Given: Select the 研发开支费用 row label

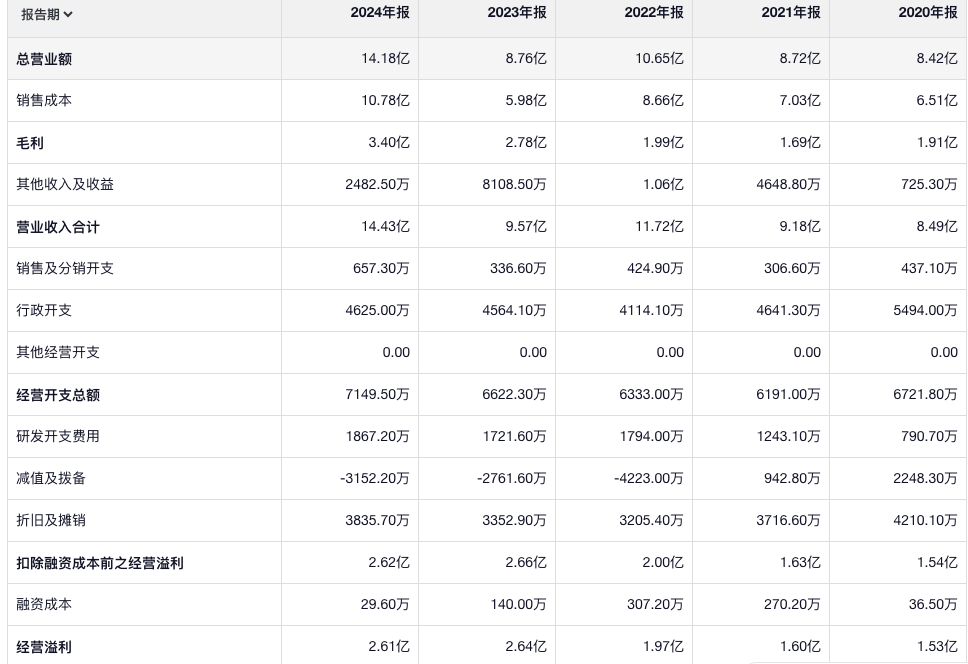Looking at the screenshot, I should coord(58,437).
